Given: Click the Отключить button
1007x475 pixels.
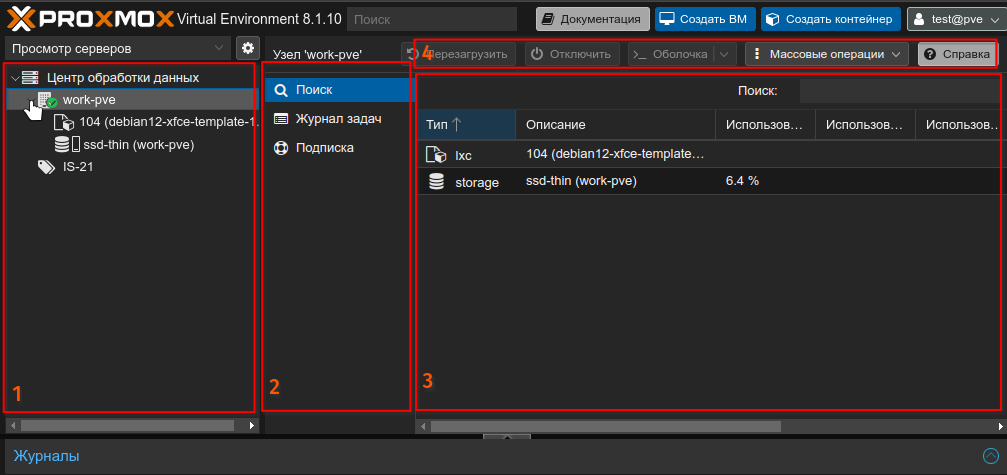Looking at the screenshot, I should [x=572, y=54].
